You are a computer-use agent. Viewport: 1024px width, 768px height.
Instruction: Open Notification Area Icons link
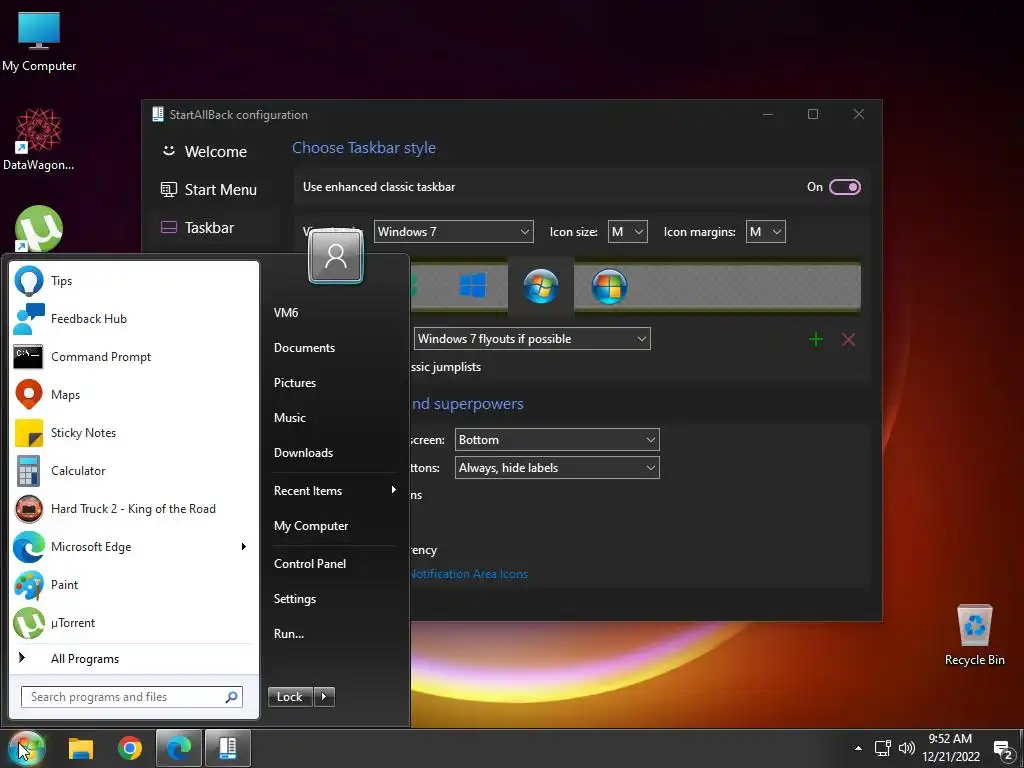(x=468, y=574)
